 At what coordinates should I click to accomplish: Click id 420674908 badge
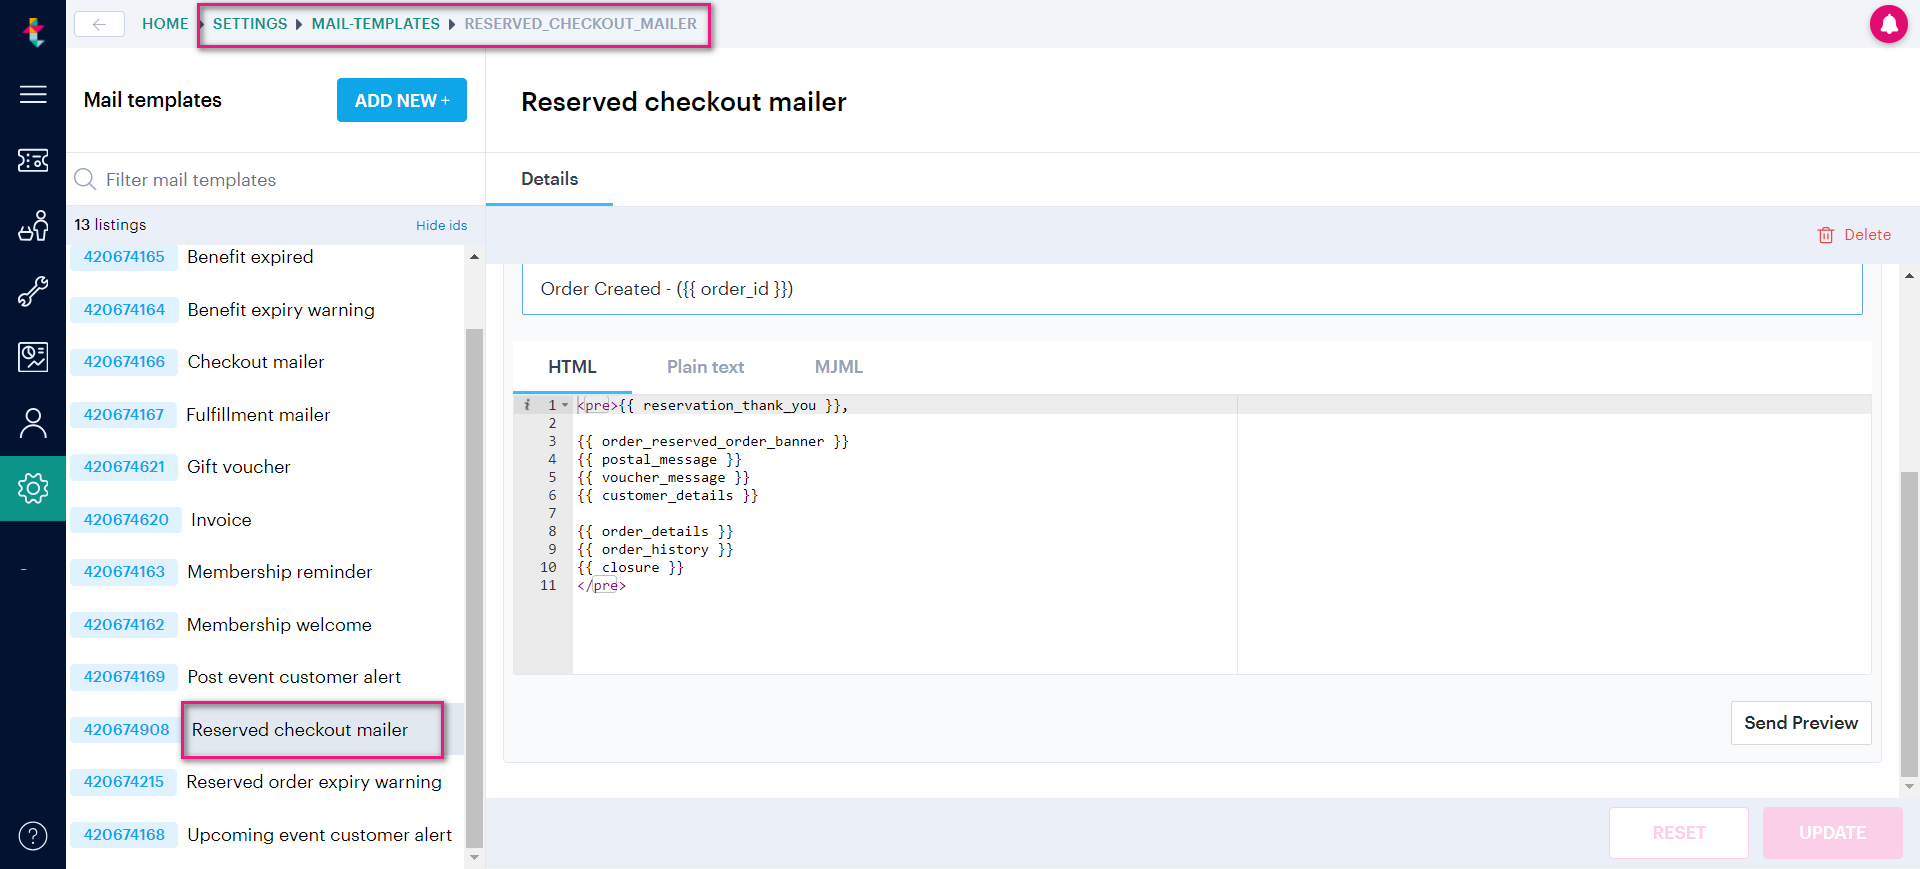point(127,730)
